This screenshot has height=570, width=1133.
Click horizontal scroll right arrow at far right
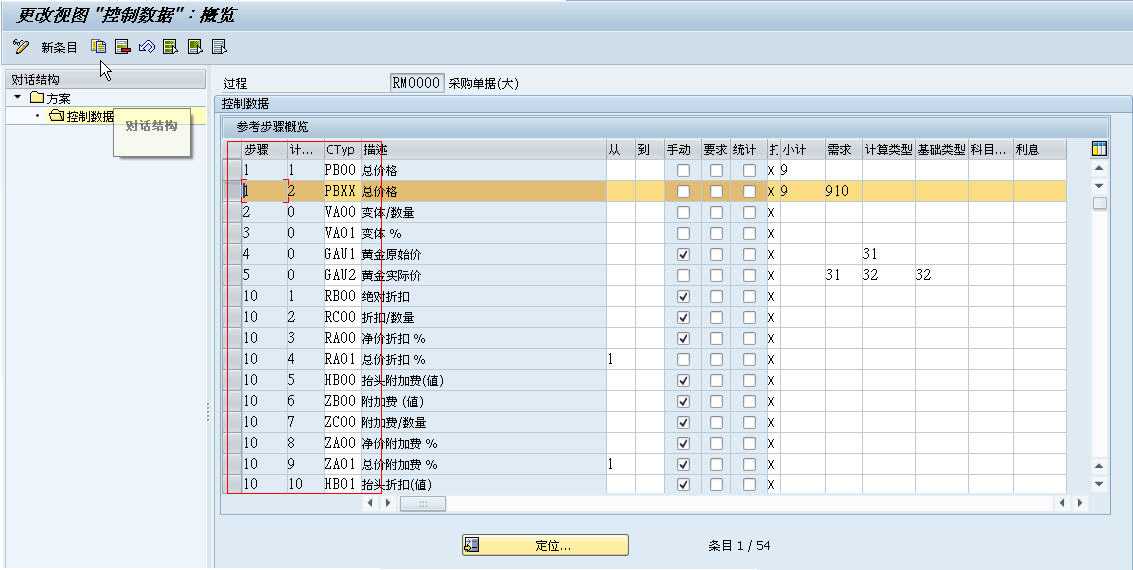point(1080,503)
